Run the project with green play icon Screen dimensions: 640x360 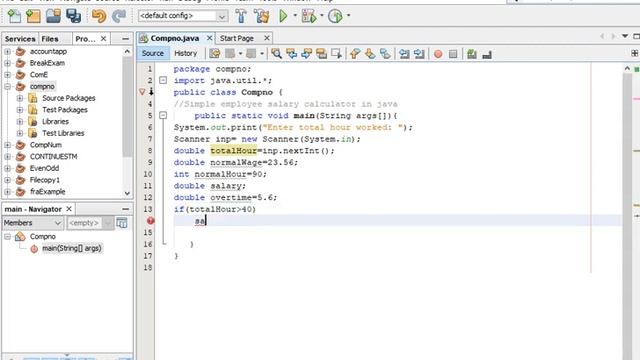283,16
